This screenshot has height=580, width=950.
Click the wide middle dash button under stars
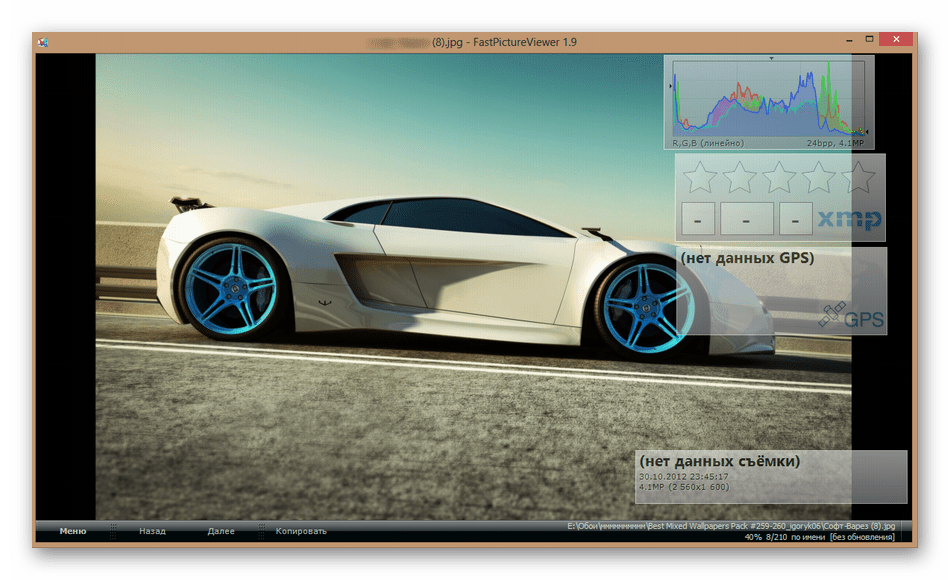coord(746,219)
